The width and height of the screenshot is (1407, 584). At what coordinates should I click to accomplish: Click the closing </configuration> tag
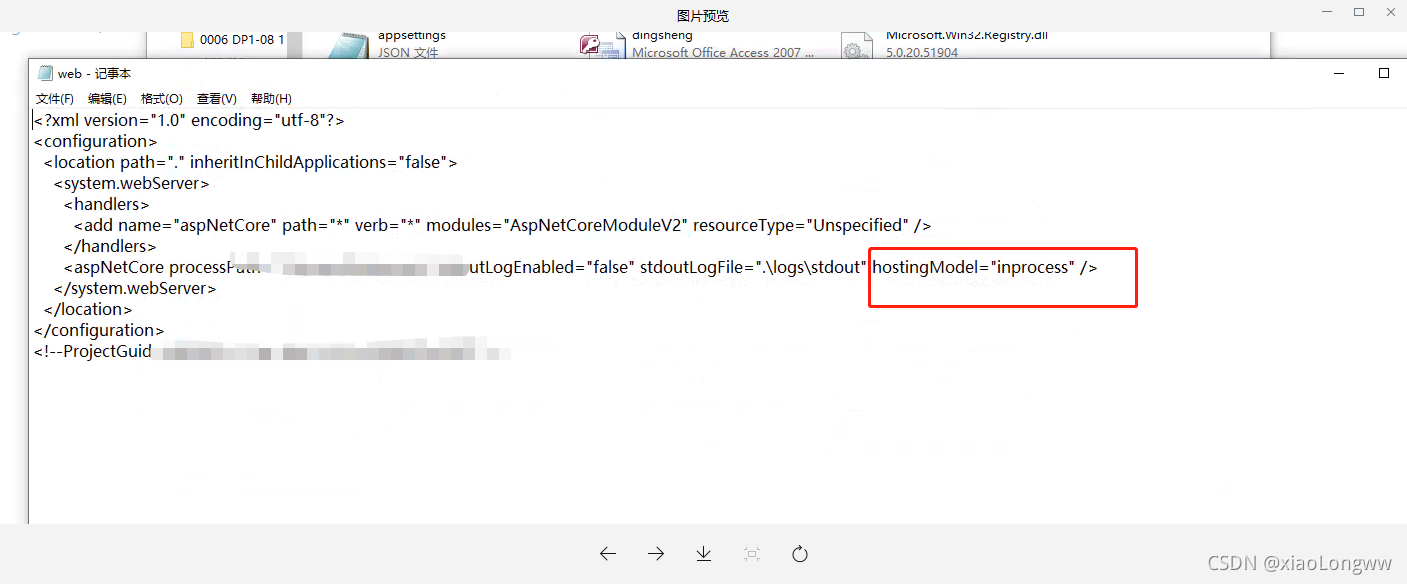(99, 330)
